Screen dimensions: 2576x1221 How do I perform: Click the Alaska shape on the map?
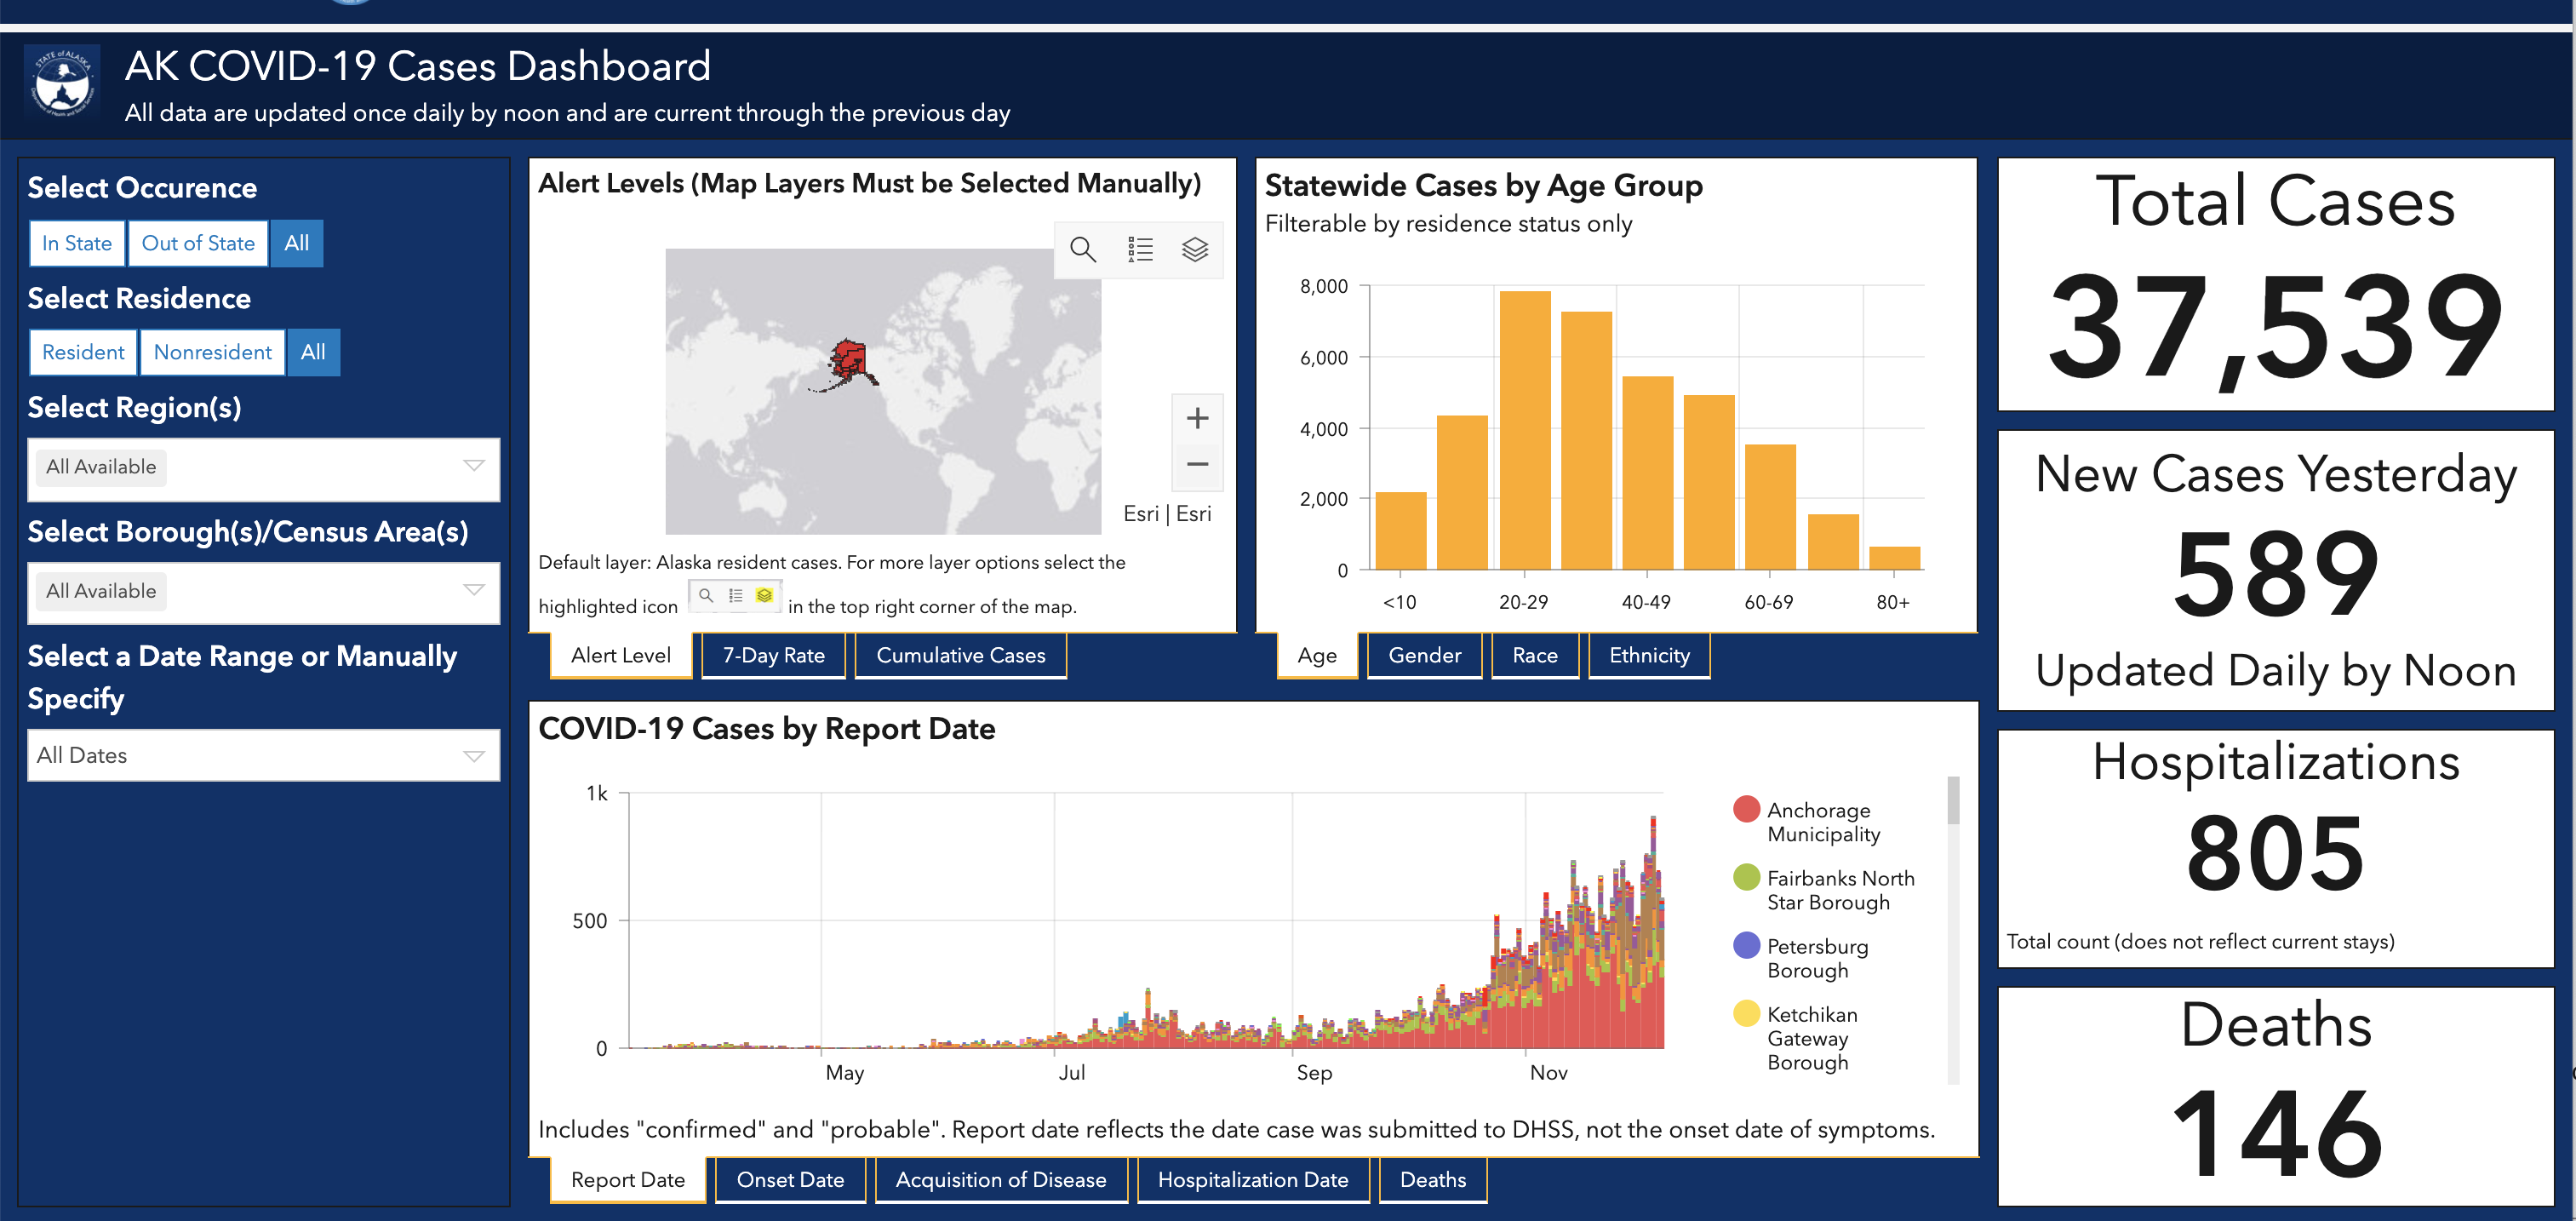click(x=848, y=361)
